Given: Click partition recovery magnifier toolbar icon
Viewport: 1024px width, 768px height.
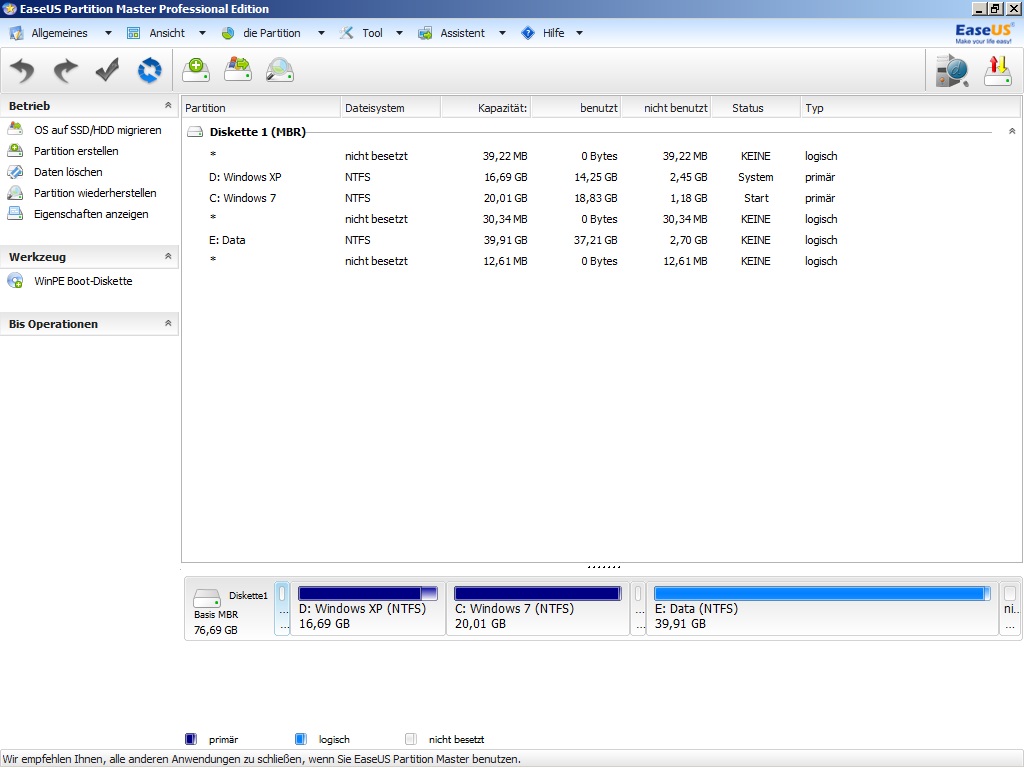Looking at the screenshot, I should pos(280,70).
